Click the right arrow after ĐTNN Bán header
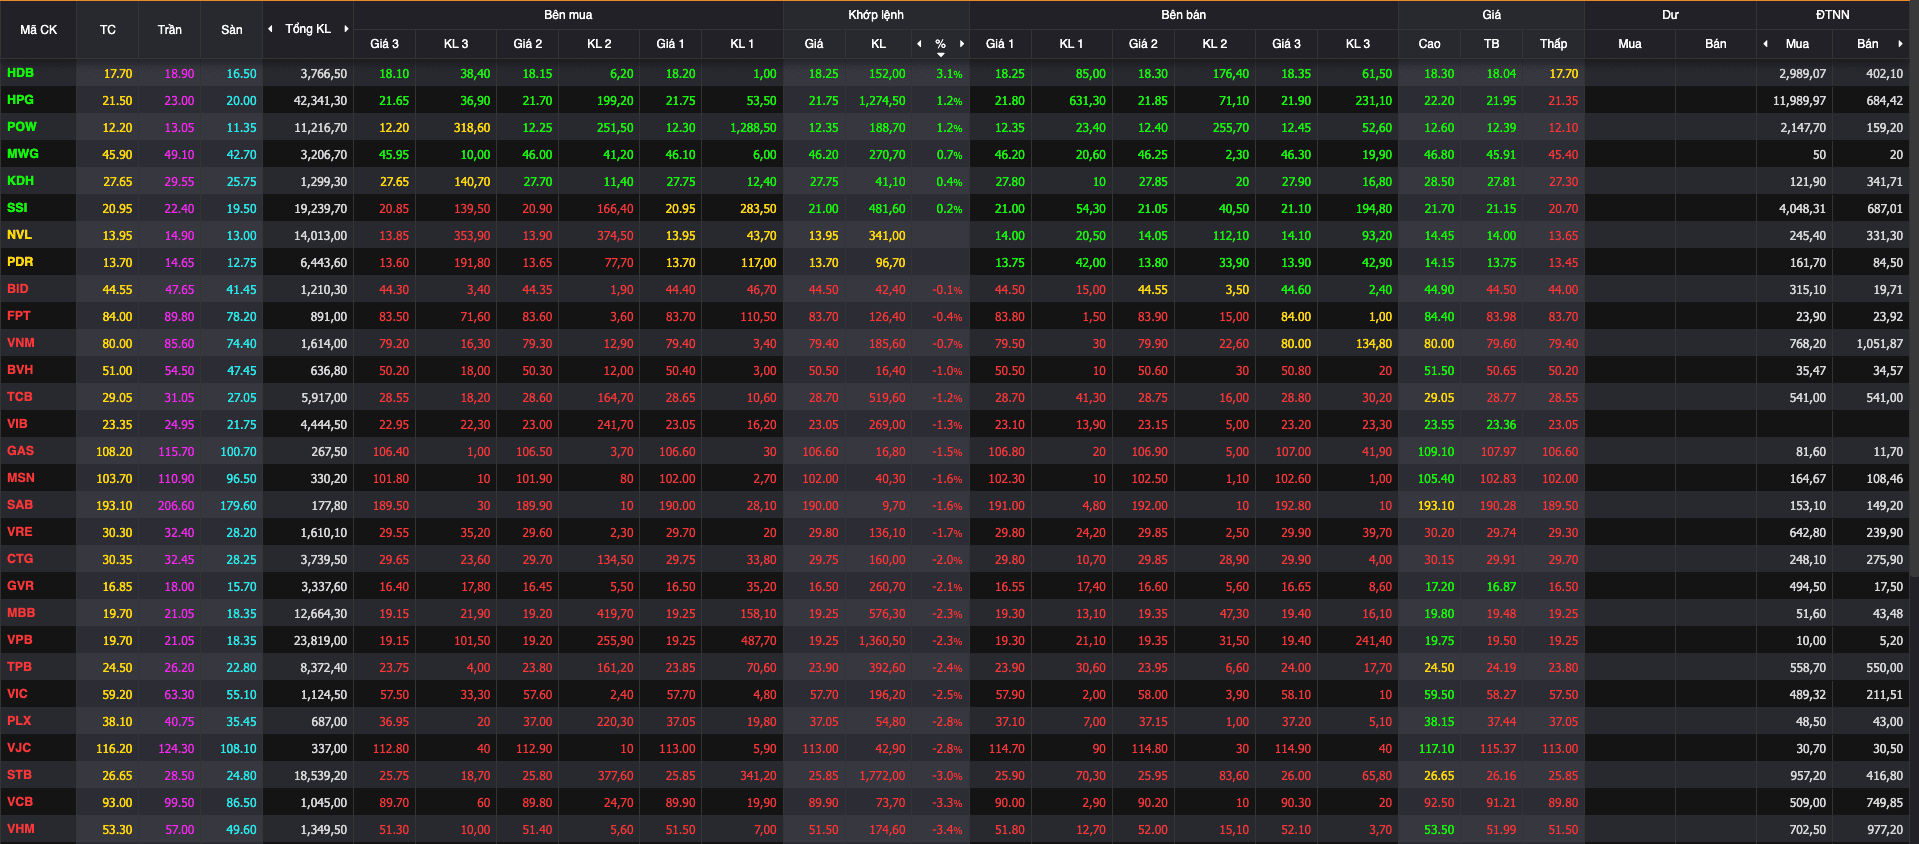The image size is (1919, 844). [x=1900, y=44]
